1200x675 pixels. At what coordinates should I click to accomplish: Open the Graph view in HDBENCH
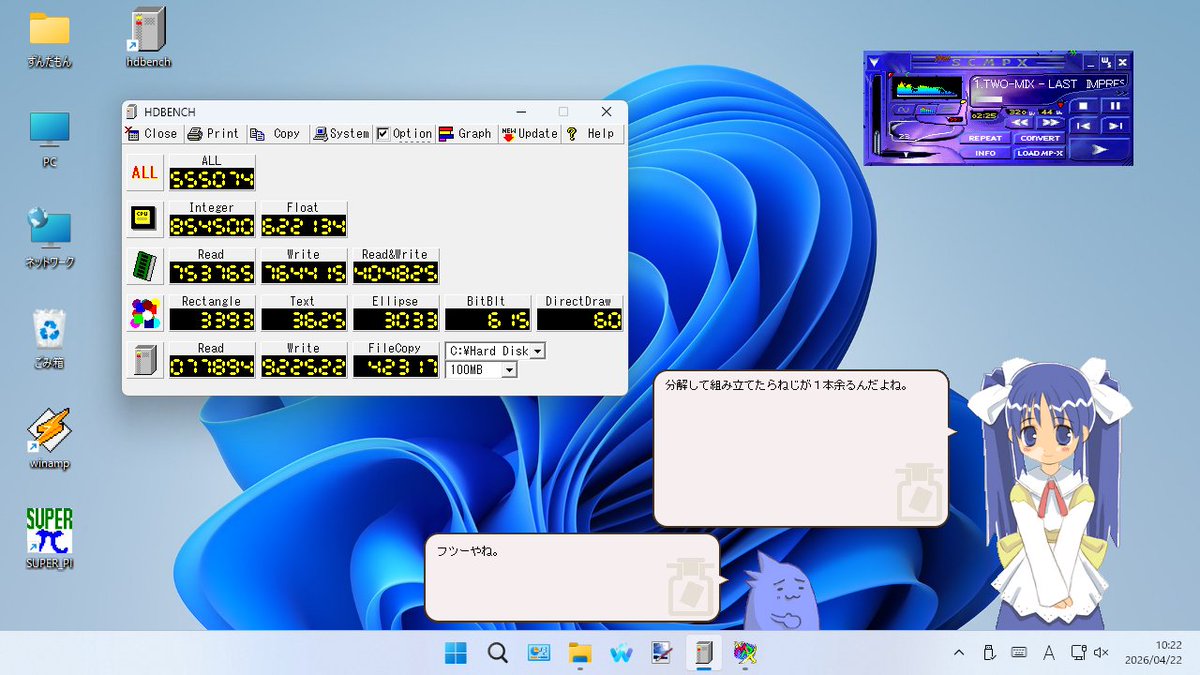(x=465, y=133)
